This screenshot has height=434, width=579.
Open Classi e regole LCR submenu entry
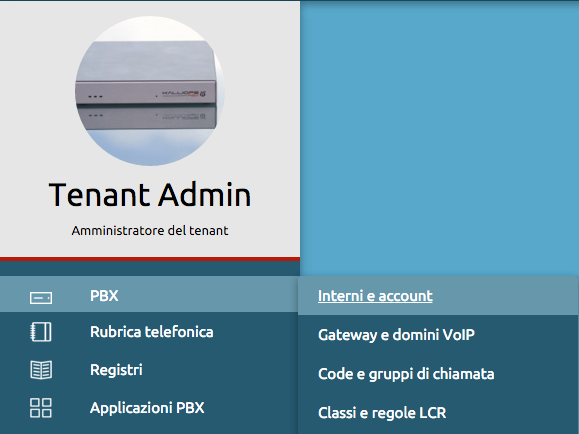[x=382, y=413]
